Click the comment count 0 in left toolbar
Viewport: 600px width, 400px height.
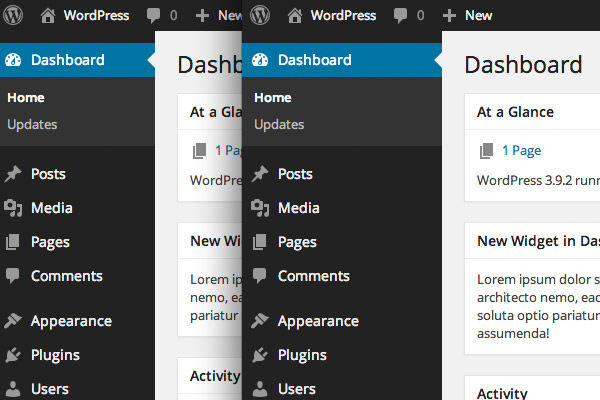click(x=173, y=16)
